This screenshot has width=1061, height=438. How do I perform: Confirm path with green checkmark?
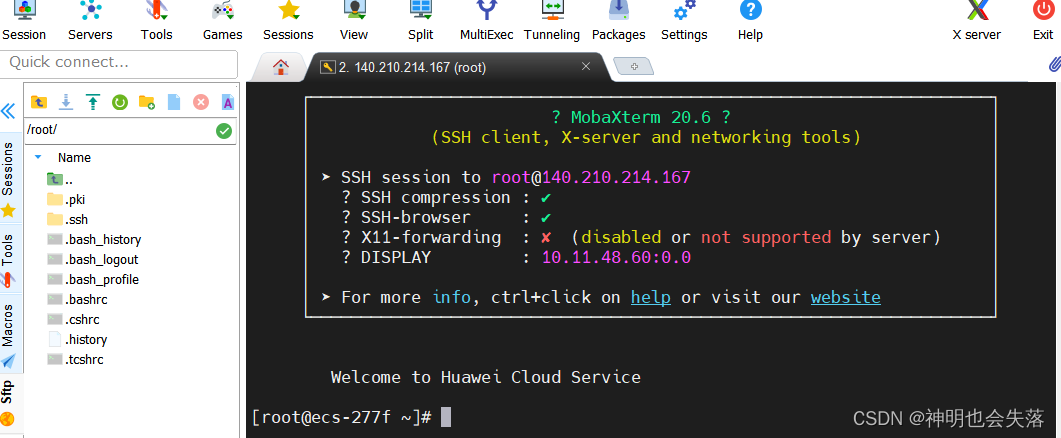click(224, 131)
